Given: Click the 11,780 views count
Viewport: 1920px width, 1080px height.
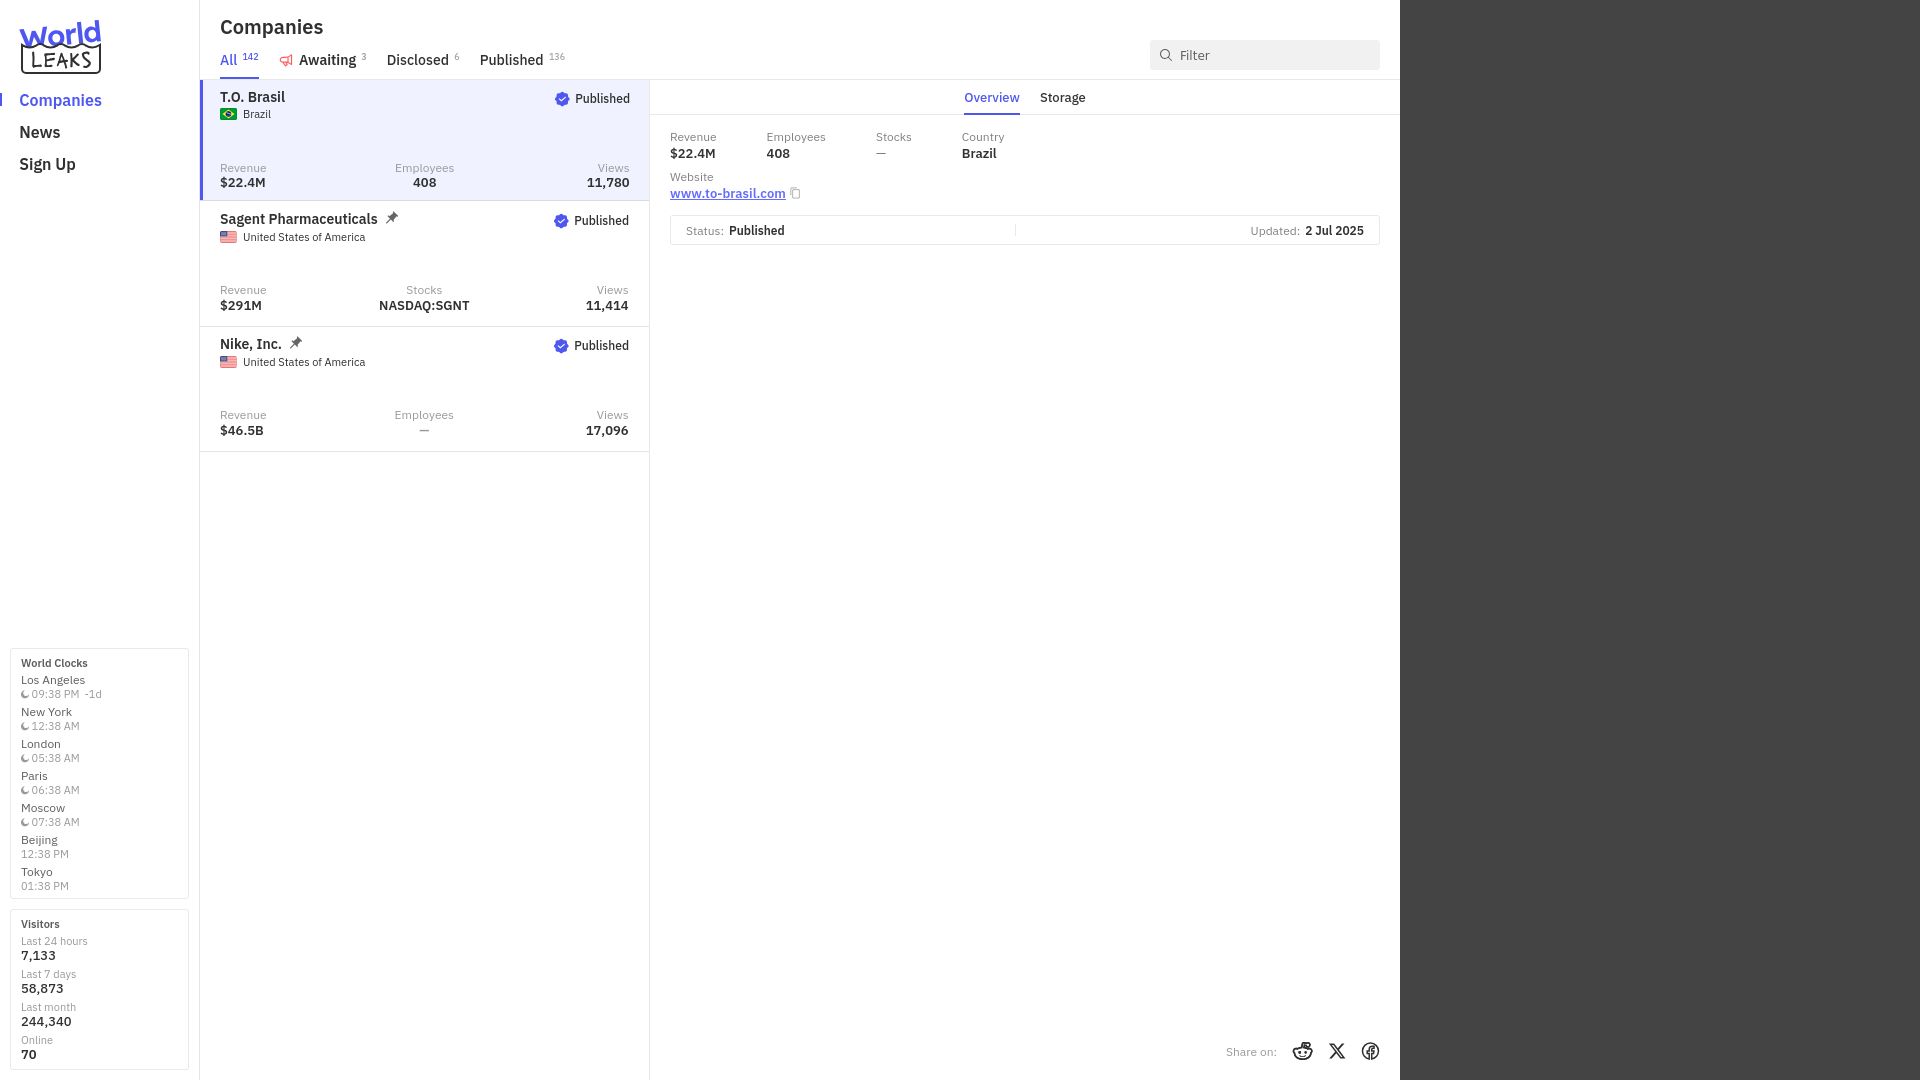Looking at the screenshot, I should tap(608, 183).
